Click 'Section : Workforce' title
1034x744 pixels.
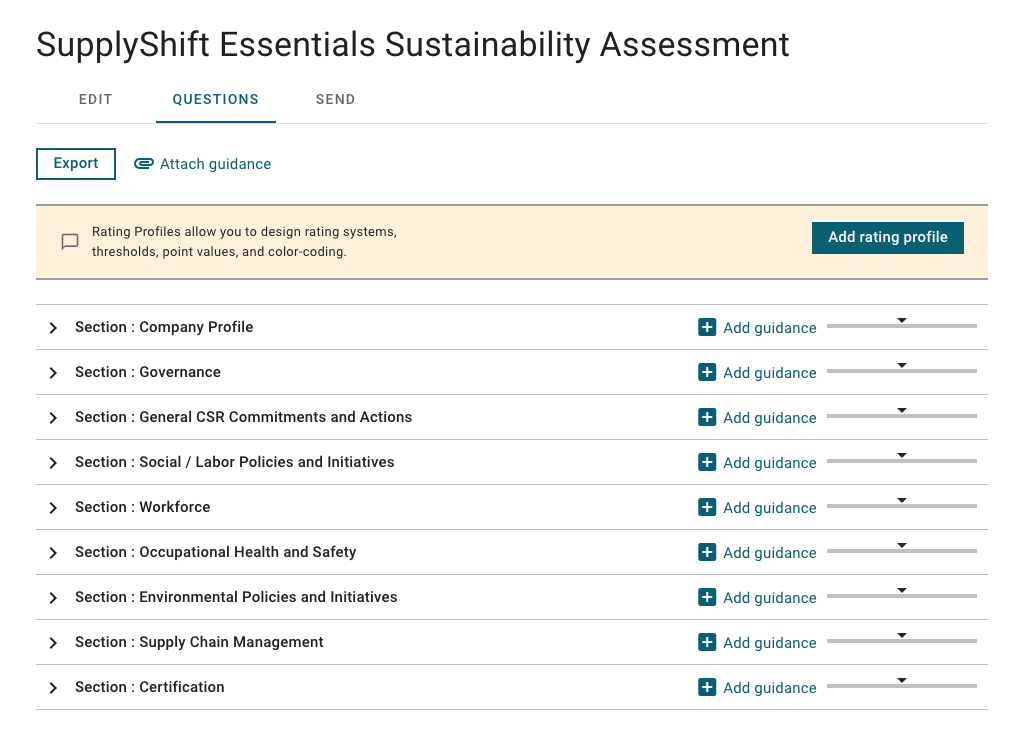[142, 507]
